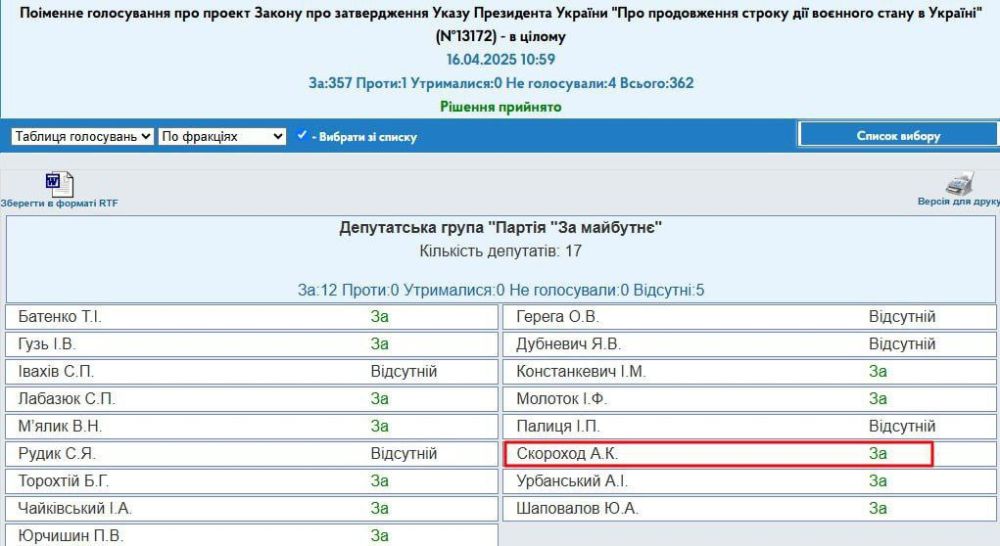Expand the 'По фракціях' dropdown
The height and width of the screenshot is (546, 1000).
(x=222, y=136)
